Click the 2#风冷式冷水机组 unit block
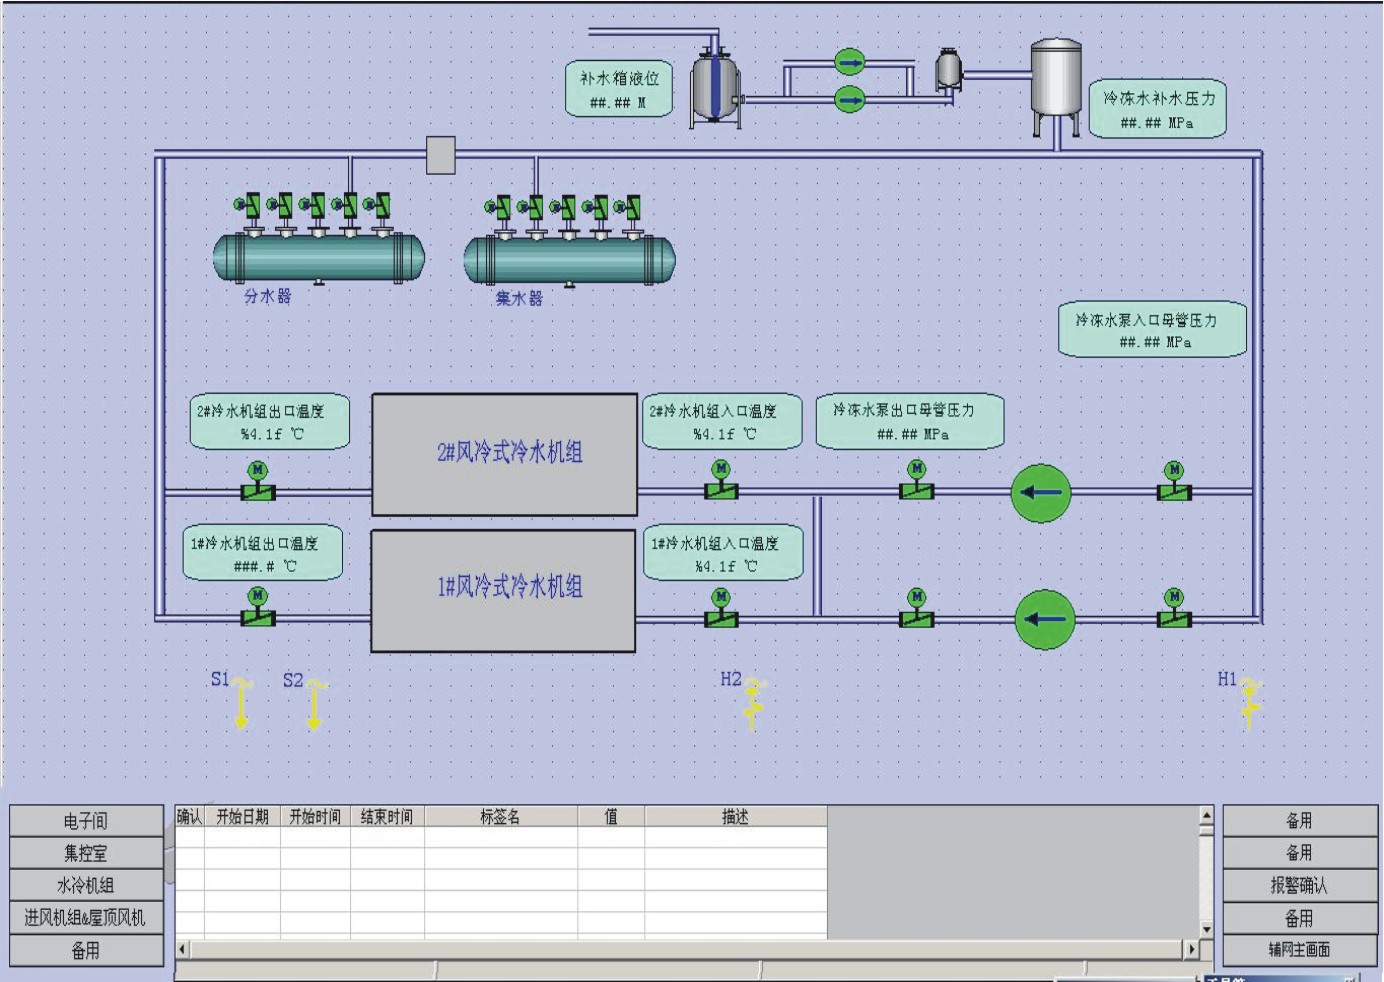Image resolution: width=1384 pixels, height=982 pixels. [505, 454]
